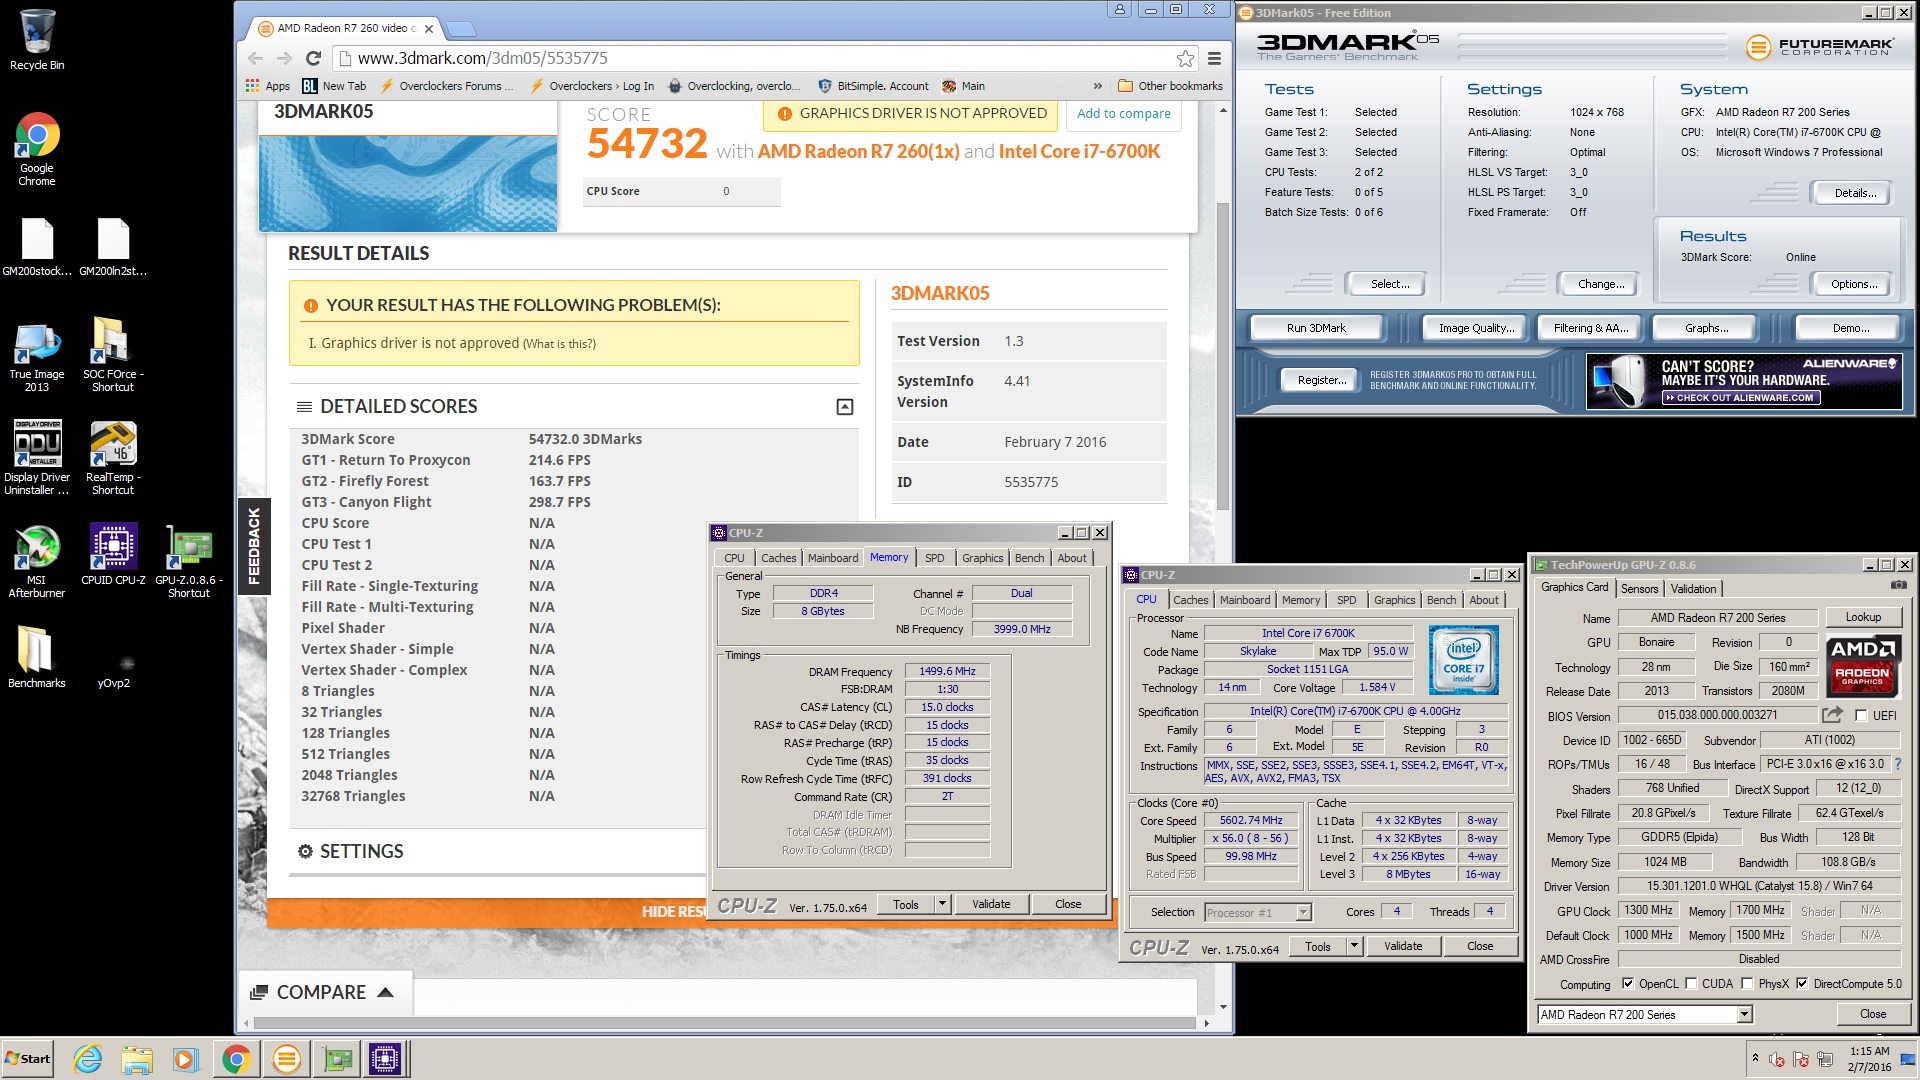This screenshot has height=1080, width=1920.
Task: Open Other bookmarks folder
Action: tap(1170, 86)
